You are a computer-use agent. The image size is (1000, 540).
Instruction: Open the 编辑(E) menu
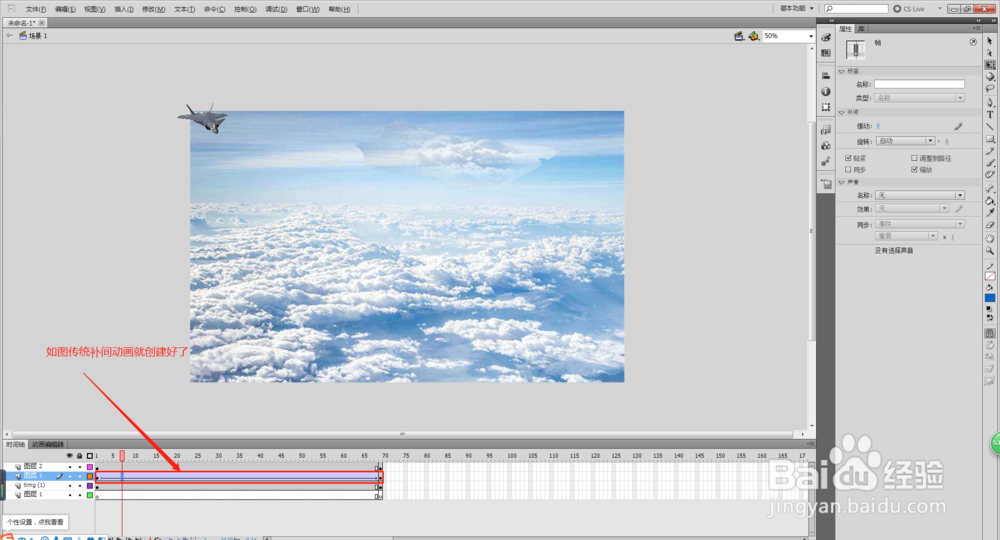65,9
